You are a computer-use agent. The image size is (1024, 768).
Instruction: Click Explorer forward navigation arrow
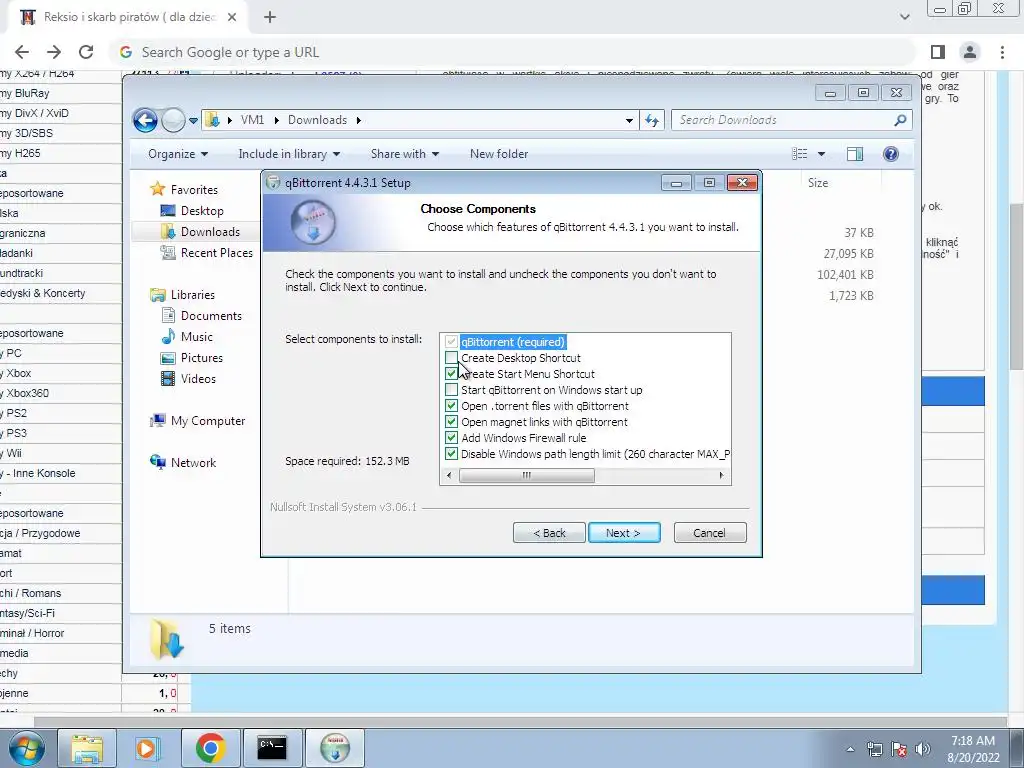point(173,120)
